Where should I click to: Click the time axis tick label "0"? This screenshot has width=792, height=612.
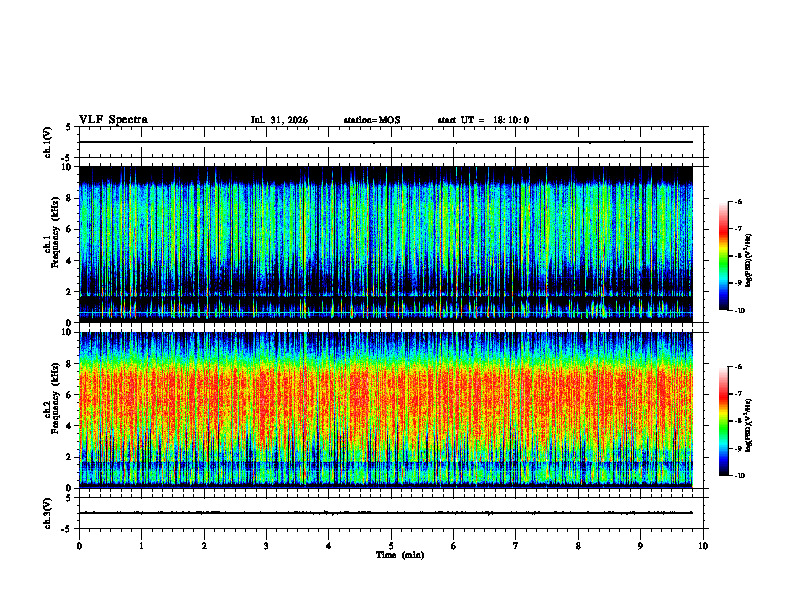79,546
